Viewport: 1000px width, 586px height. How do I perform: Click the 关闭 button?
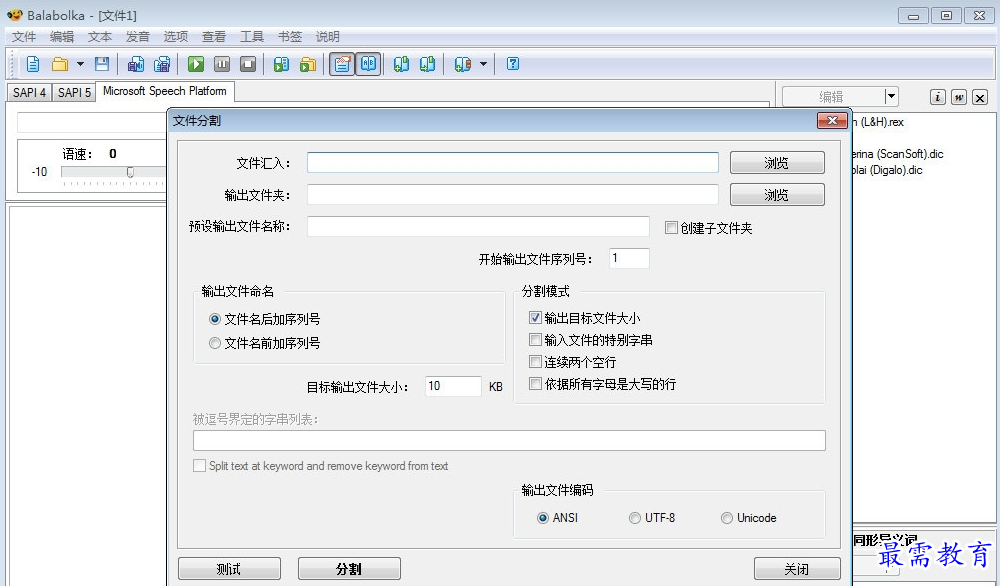point(797,569)
